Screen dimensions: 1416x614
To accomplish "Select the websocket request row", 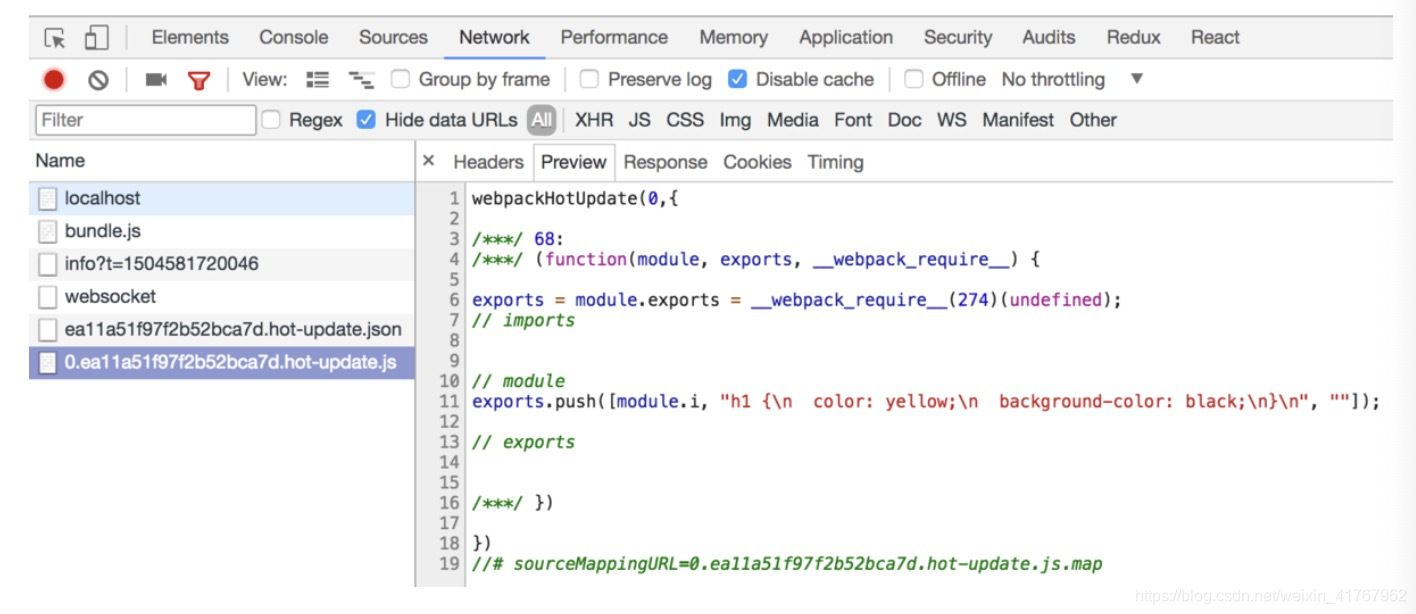I will point(222,297).
